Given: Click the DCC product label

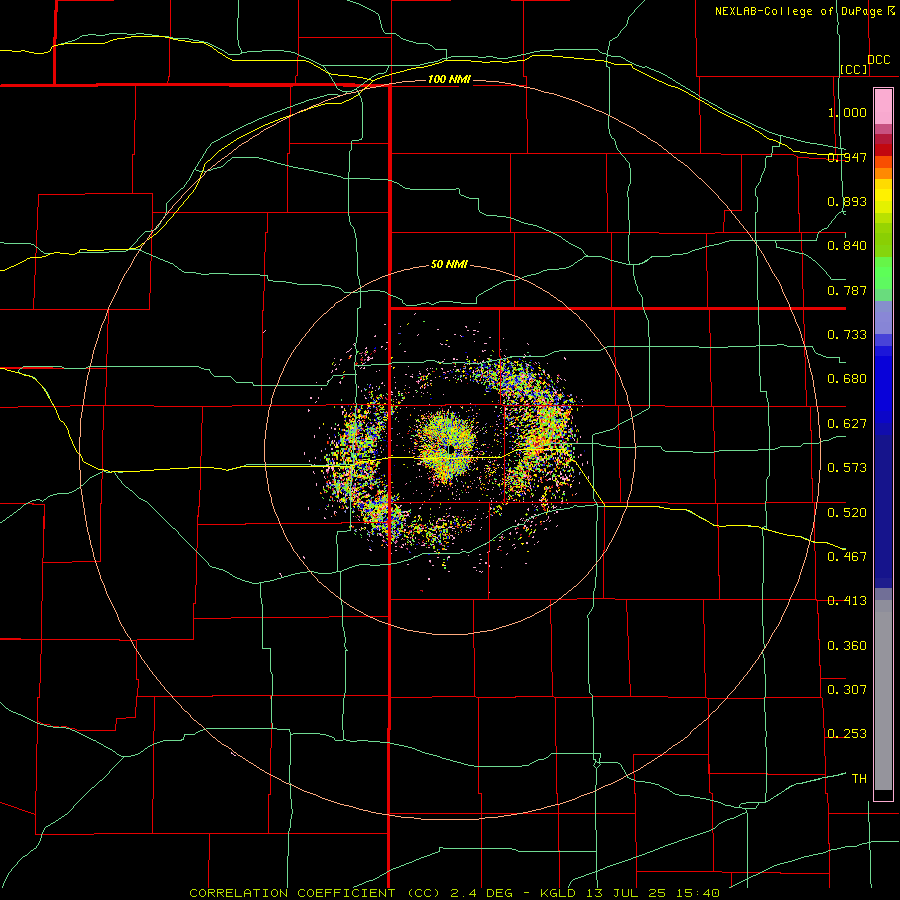Looking at the screenshot, I should pyautogui.click(x=879, y=60).
